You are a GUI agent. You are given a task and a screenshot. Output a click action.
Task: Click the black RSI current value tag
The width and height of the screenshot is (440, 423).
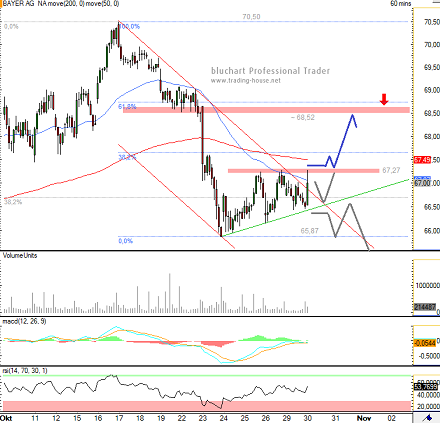[x=425, y=387]
